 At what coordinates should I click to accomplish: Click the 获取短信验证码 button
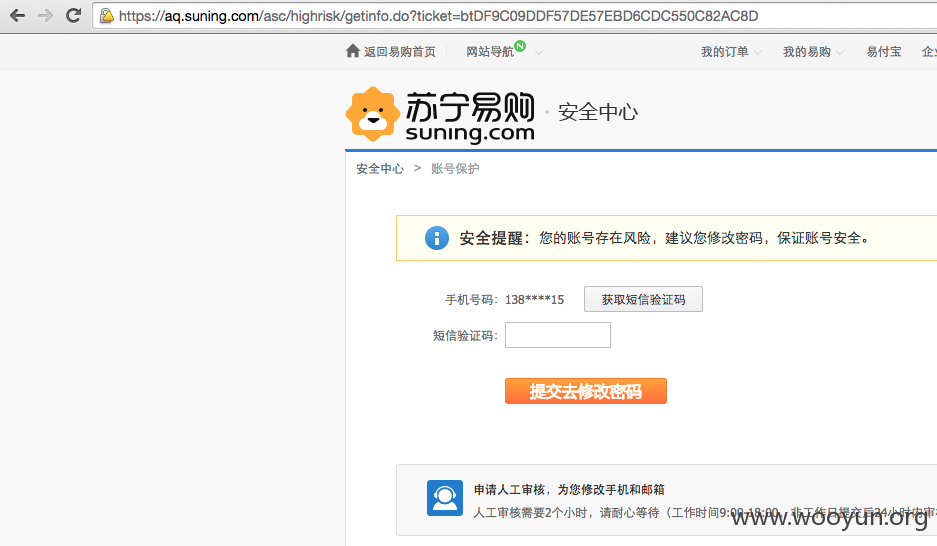(643, 299)
